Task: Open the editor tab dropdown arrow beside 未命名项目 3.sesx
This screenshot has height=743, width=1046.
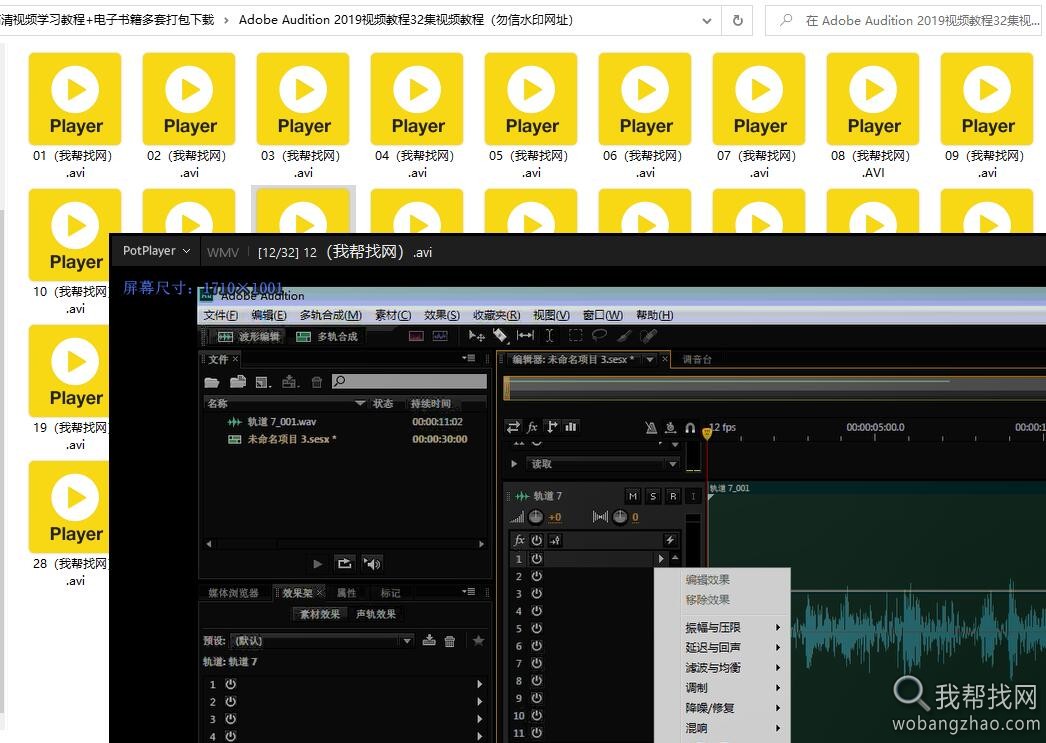Action: 649,359
